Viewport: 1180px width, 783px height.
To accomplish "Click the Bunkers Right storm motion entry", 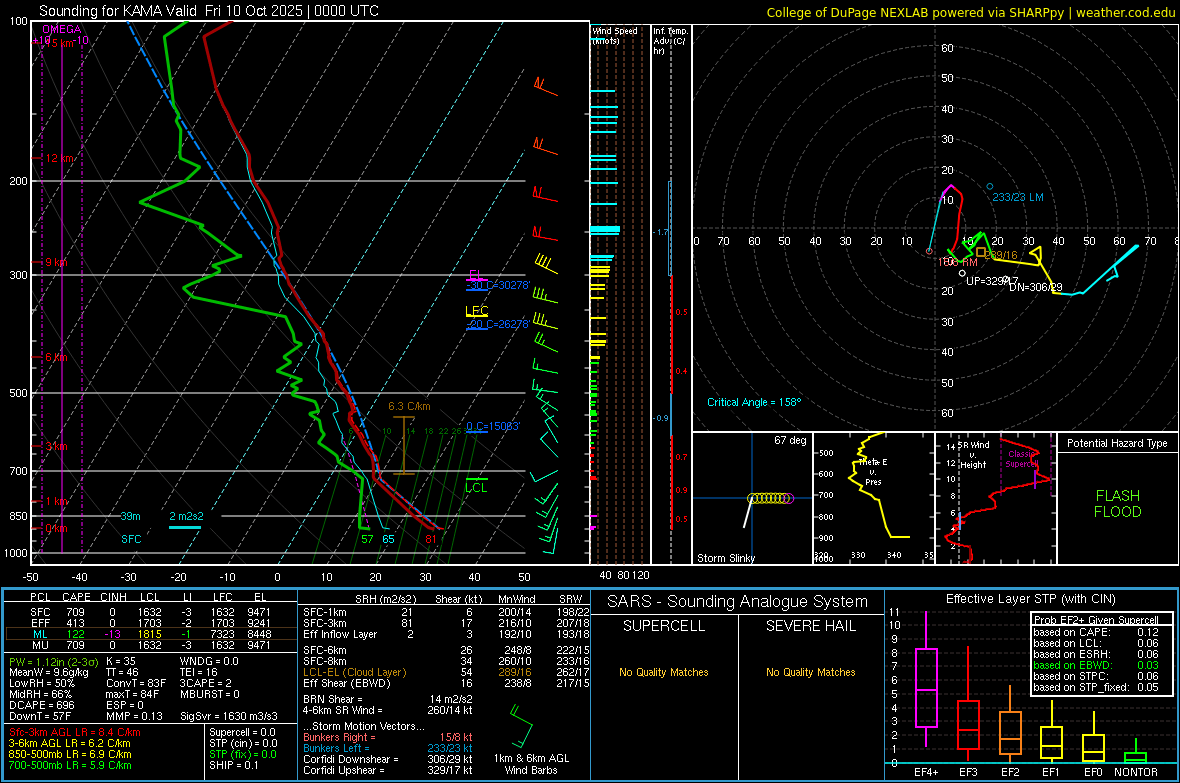I will point(388,737).
